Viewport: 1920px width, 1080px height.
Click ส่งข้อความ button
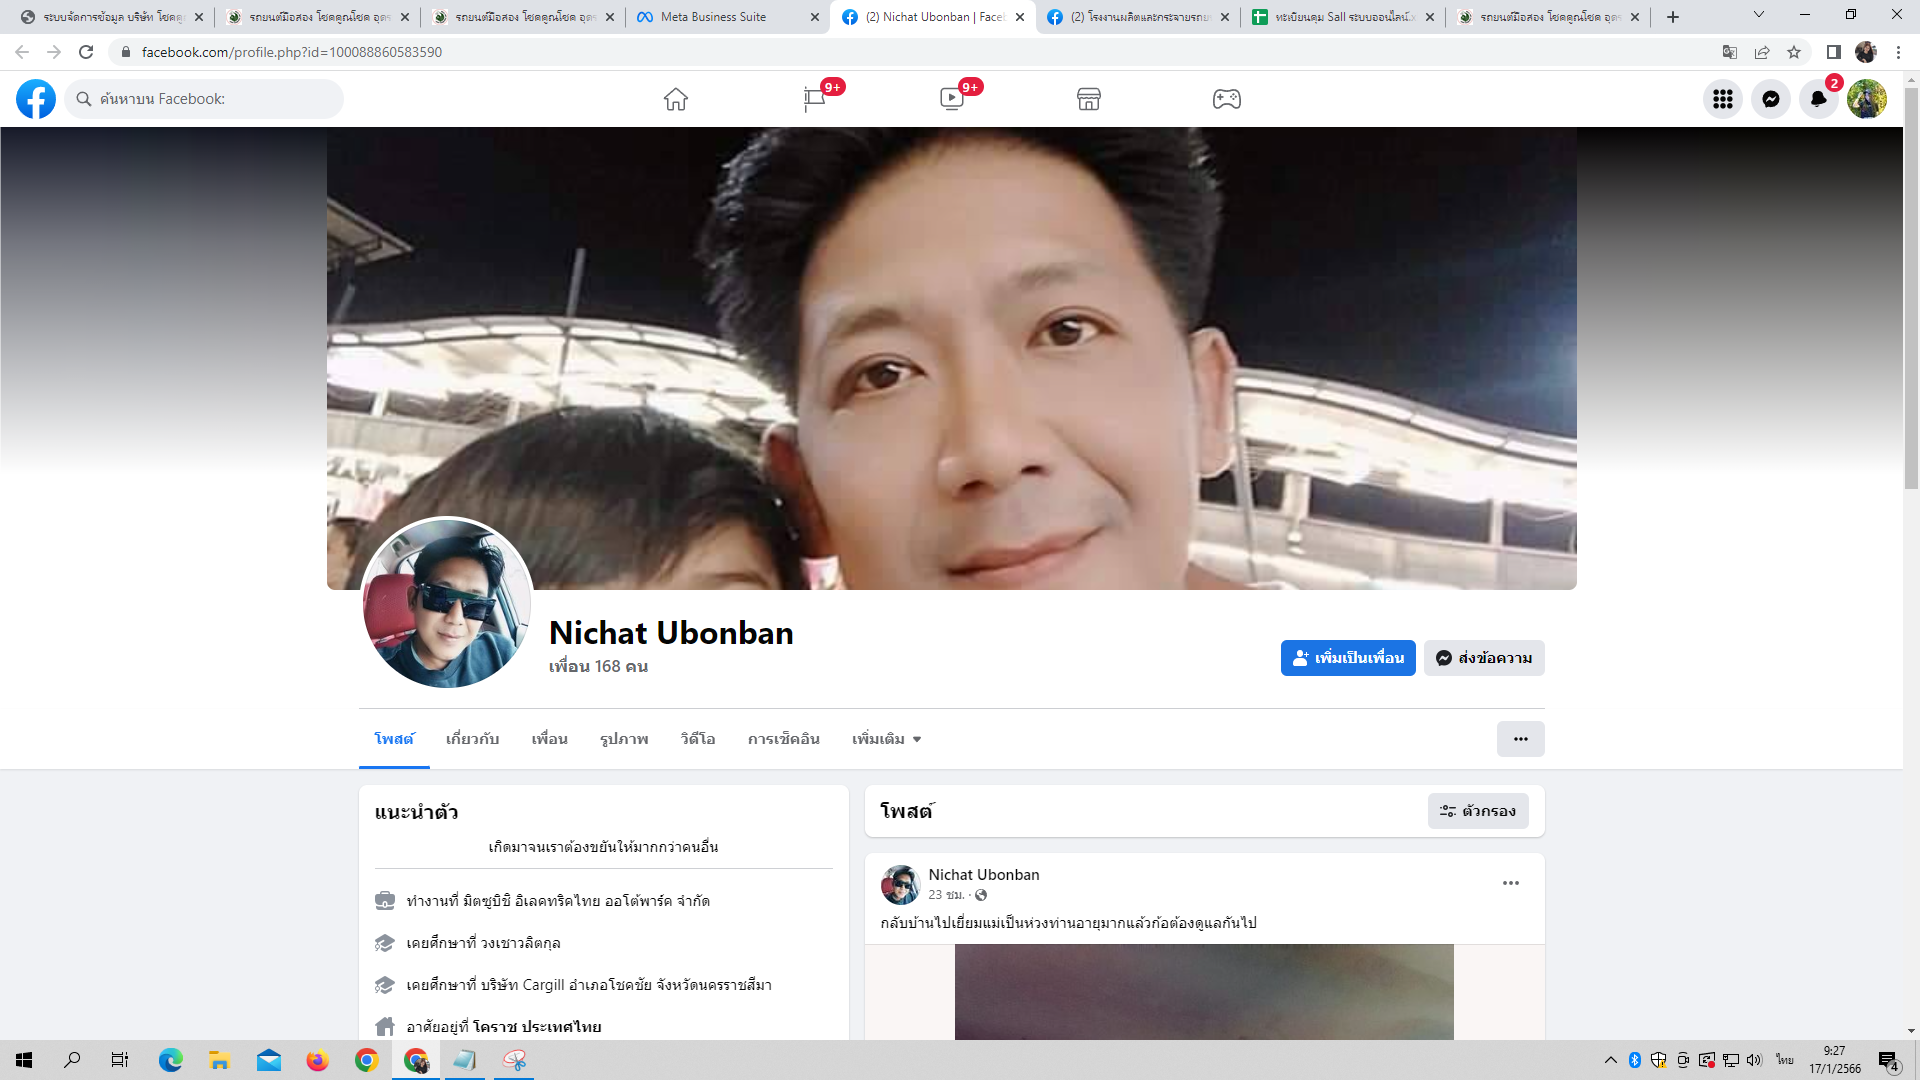tap(1484, 658)
